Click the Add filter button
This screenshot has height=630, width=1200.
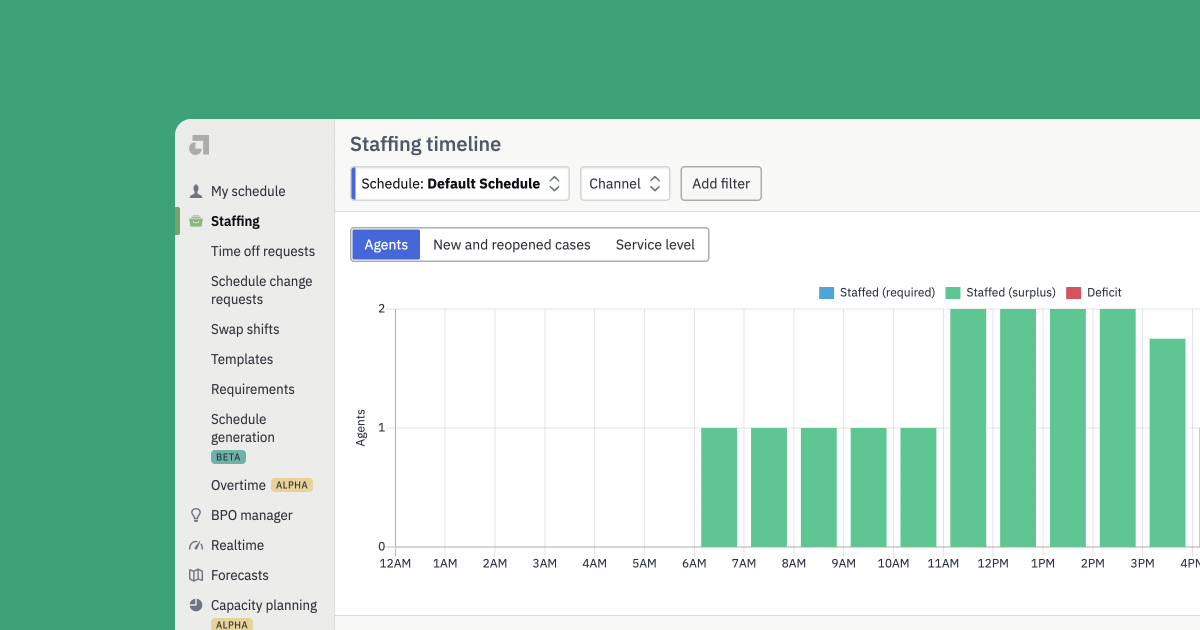point(720,183)
